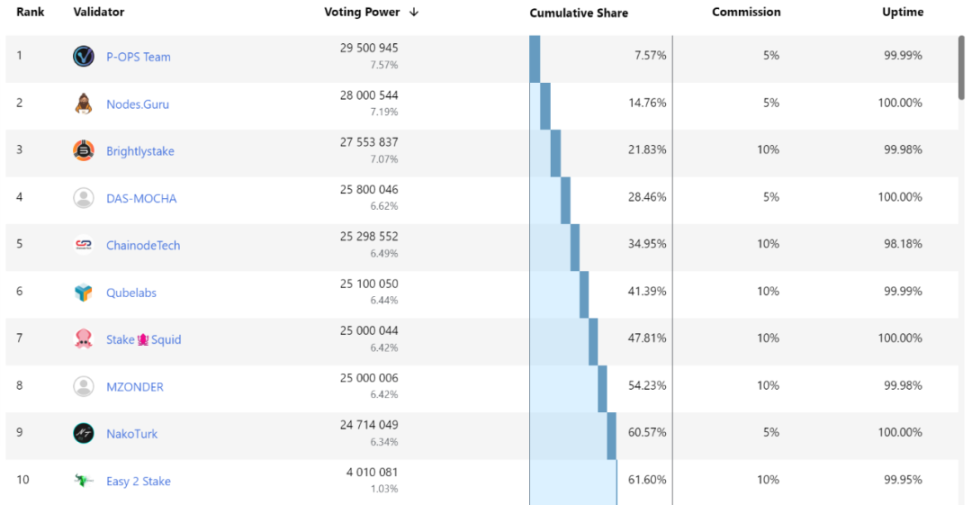This screenshot has width=972, height=505.
Task: Toggle sort arrow next to Voting Power
Action: 414,13
